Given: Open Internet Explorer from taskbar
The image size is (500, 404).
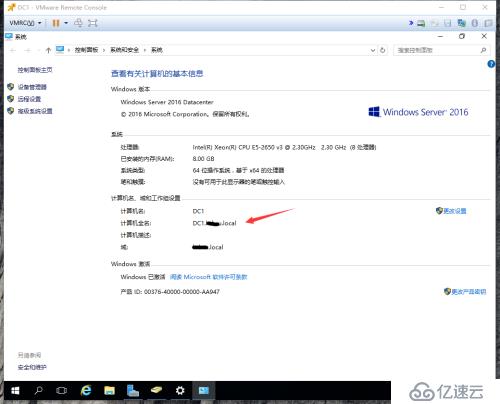Looking at the screenshot, I should [86, 390].
